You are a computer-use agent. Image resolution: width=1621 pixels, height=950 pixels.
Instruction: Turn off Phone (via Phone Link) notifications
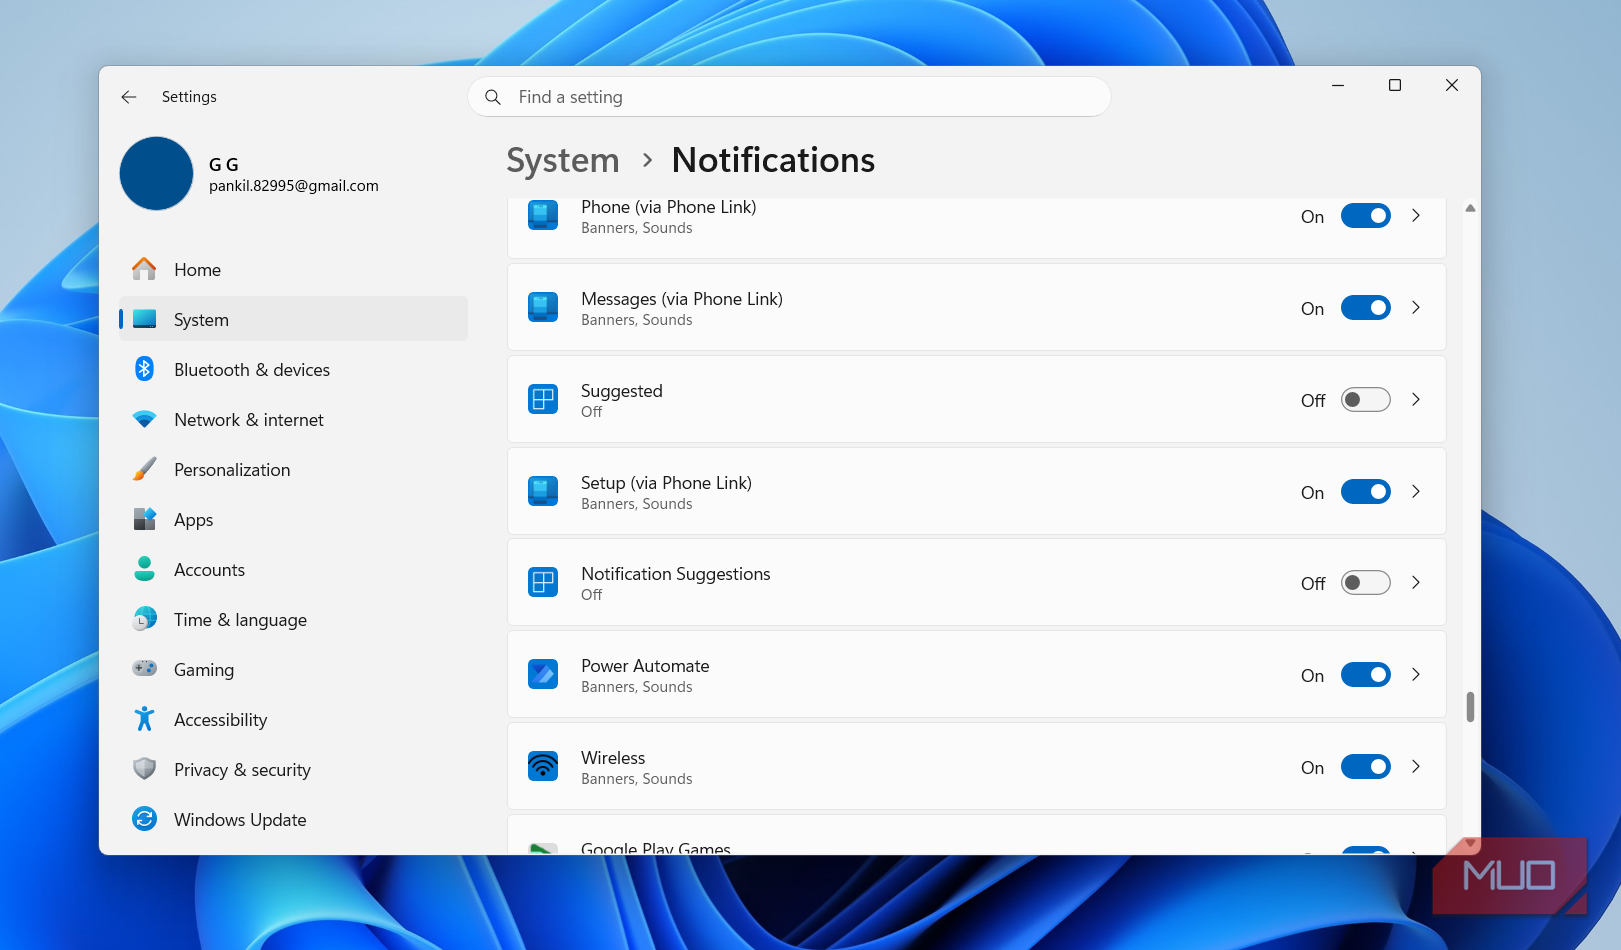coord(1366,216)
